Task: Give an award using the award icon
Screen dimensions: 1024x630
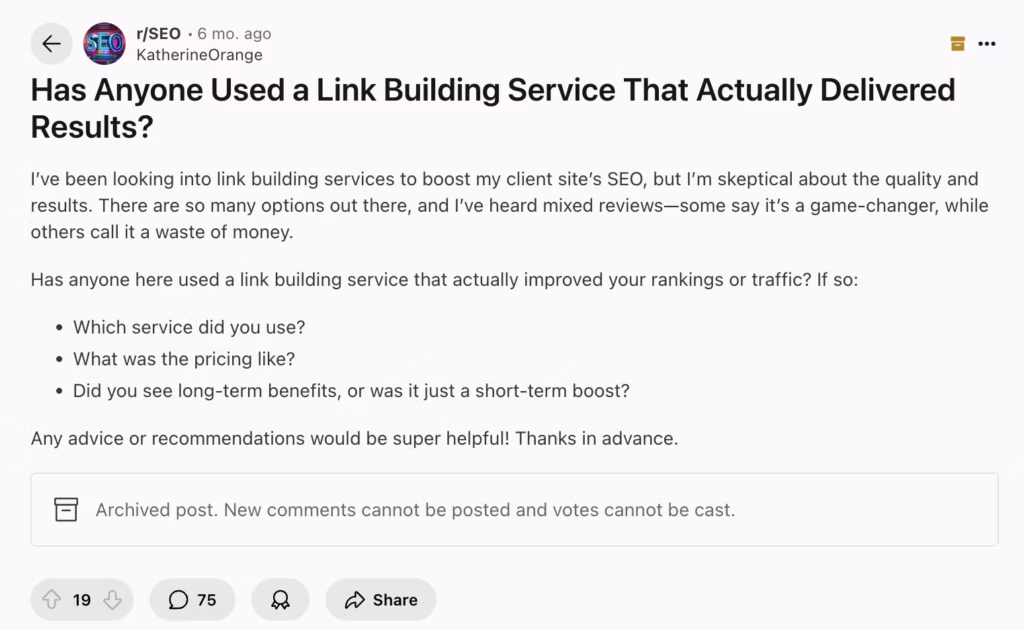Action: pos(280,599)
